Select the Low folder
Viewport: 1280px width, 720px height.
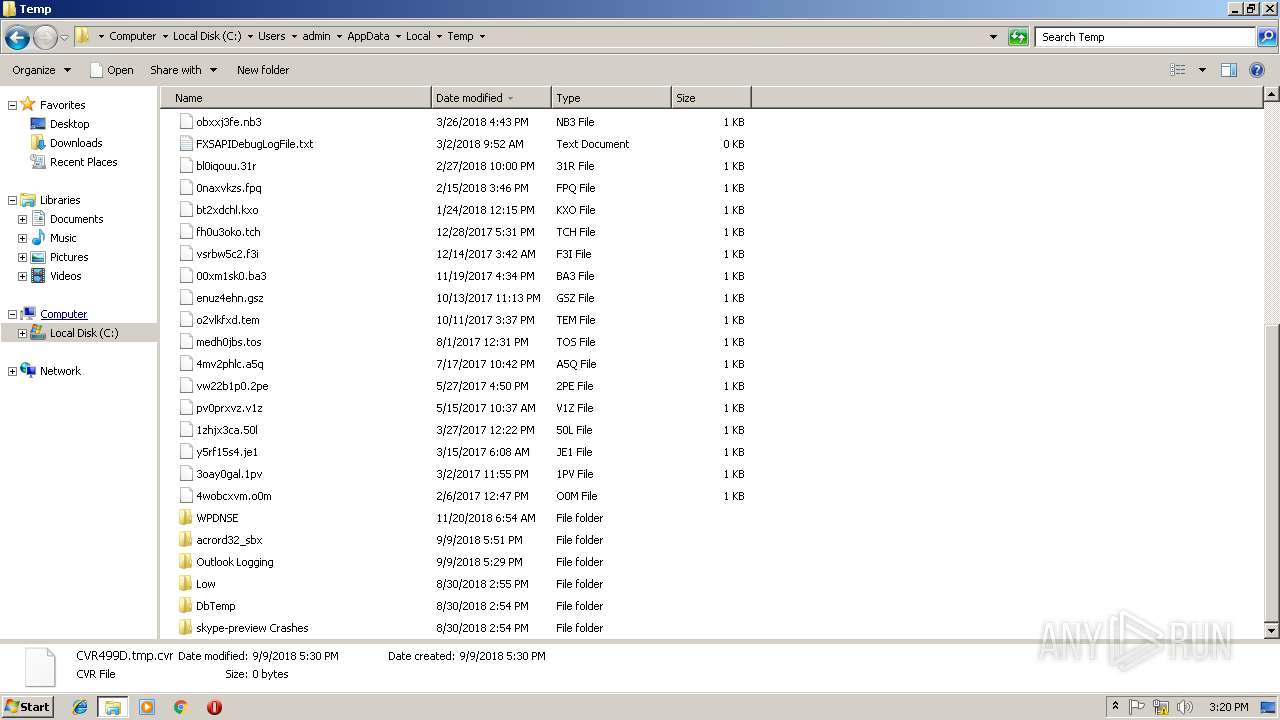tap(205, 584)
